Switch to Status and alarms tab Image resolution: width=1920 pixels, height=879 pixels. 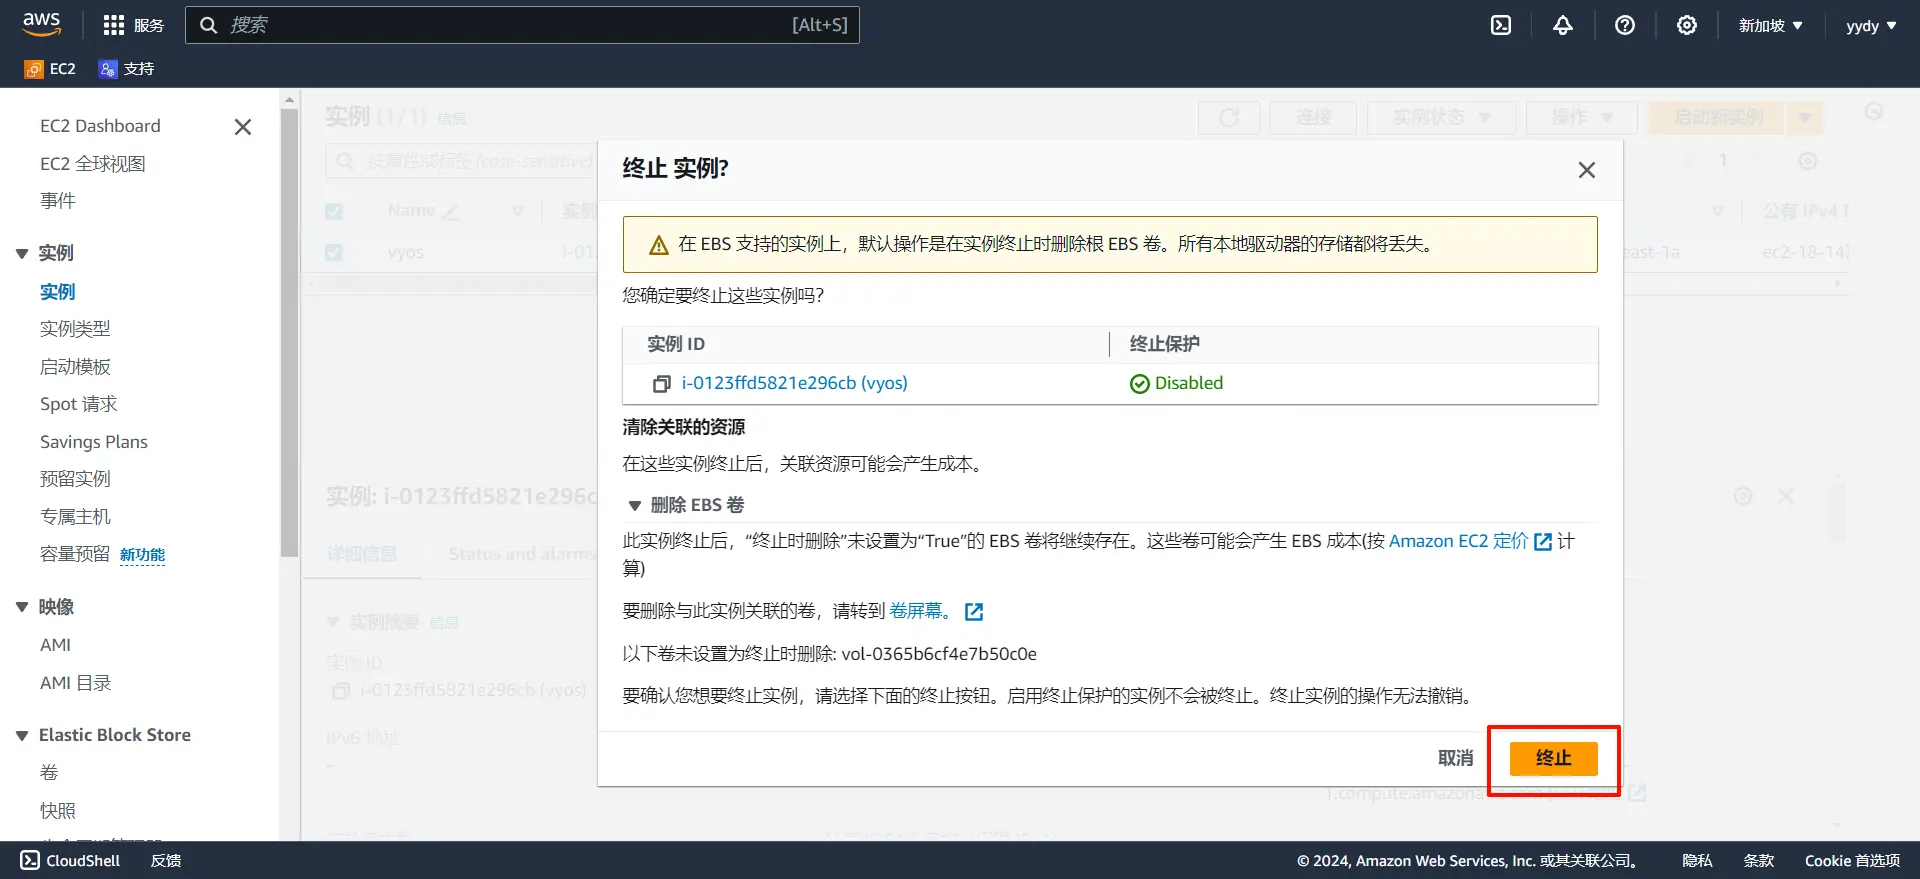(x=520, y=554)
